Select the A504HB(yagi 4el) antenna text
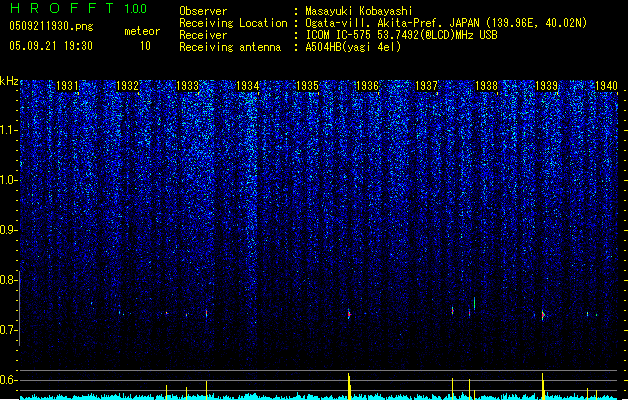 click(x=353, y=47)
